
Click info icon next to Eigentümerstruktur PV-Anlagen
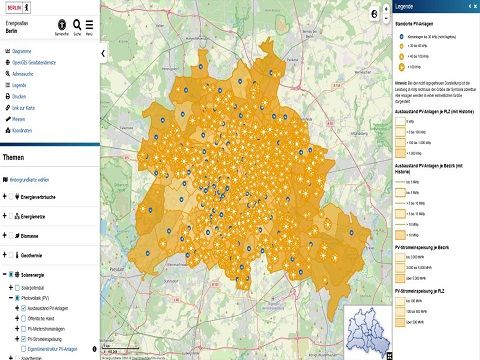click(x=94, y=349)
